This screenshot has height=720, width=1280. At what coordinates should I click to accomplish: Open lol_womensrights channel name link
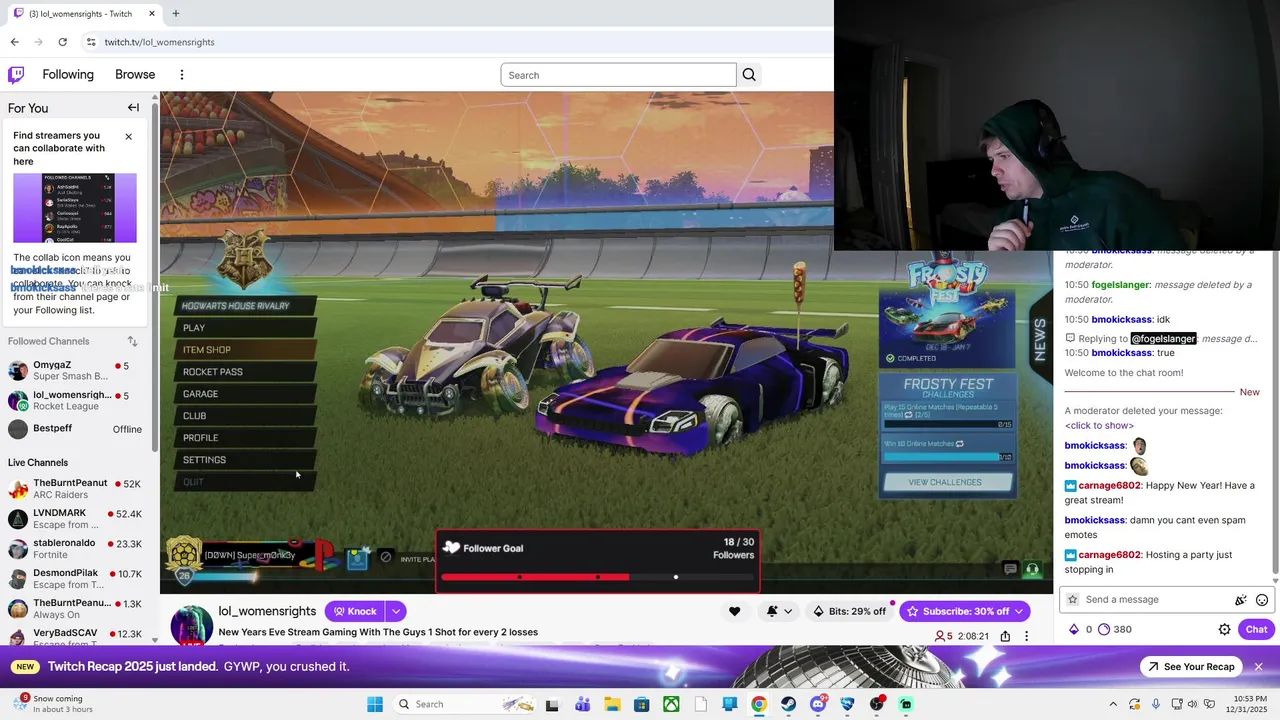[267, 611]
